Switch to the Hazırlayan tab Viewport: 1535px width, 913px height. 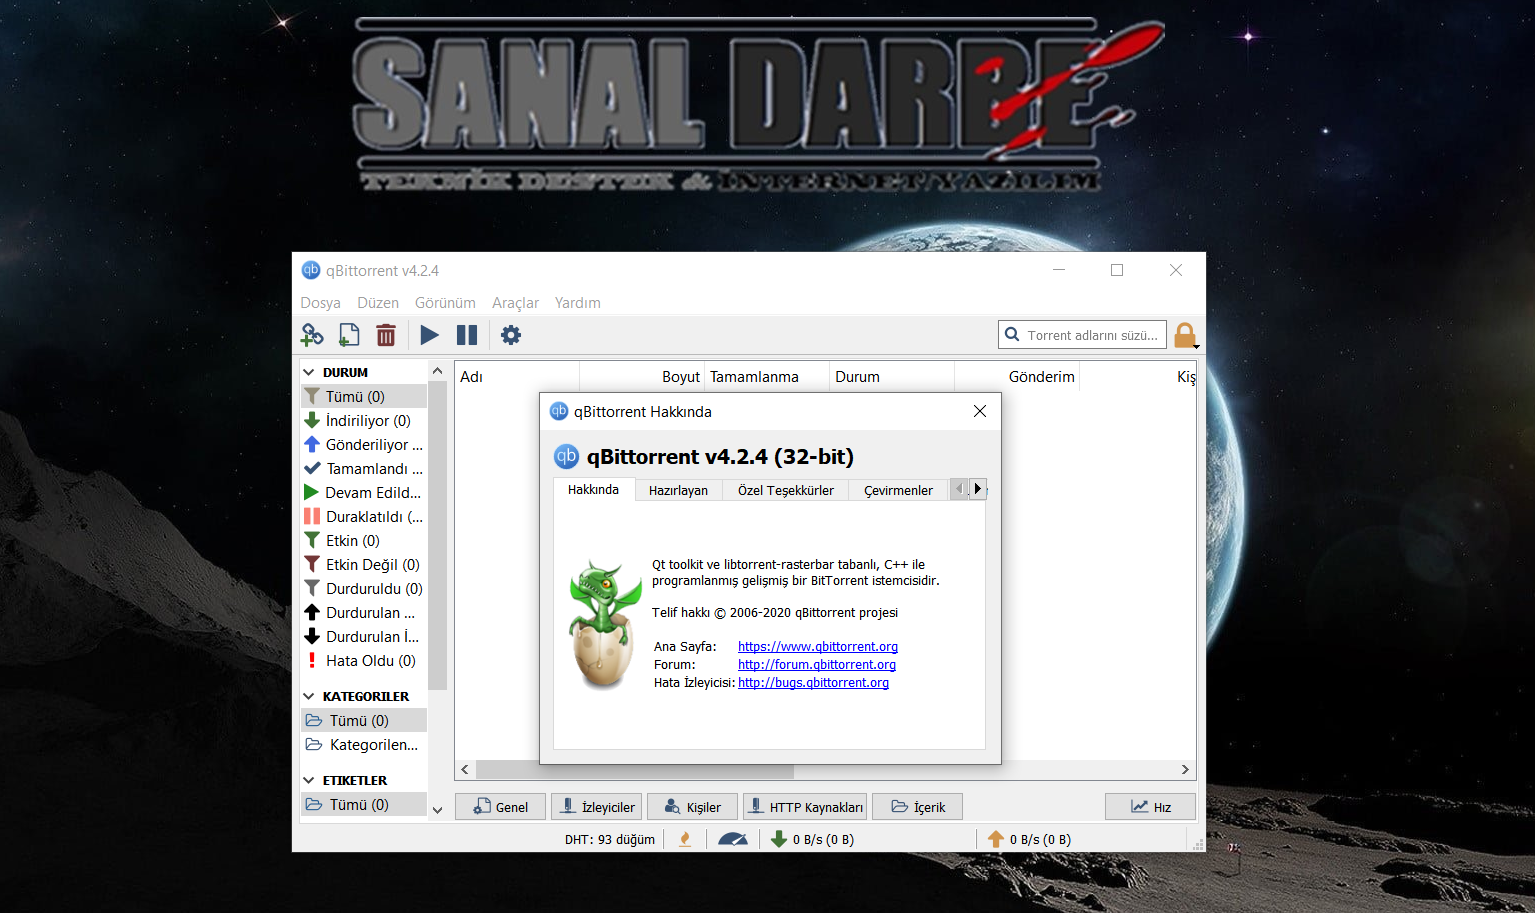678,491
